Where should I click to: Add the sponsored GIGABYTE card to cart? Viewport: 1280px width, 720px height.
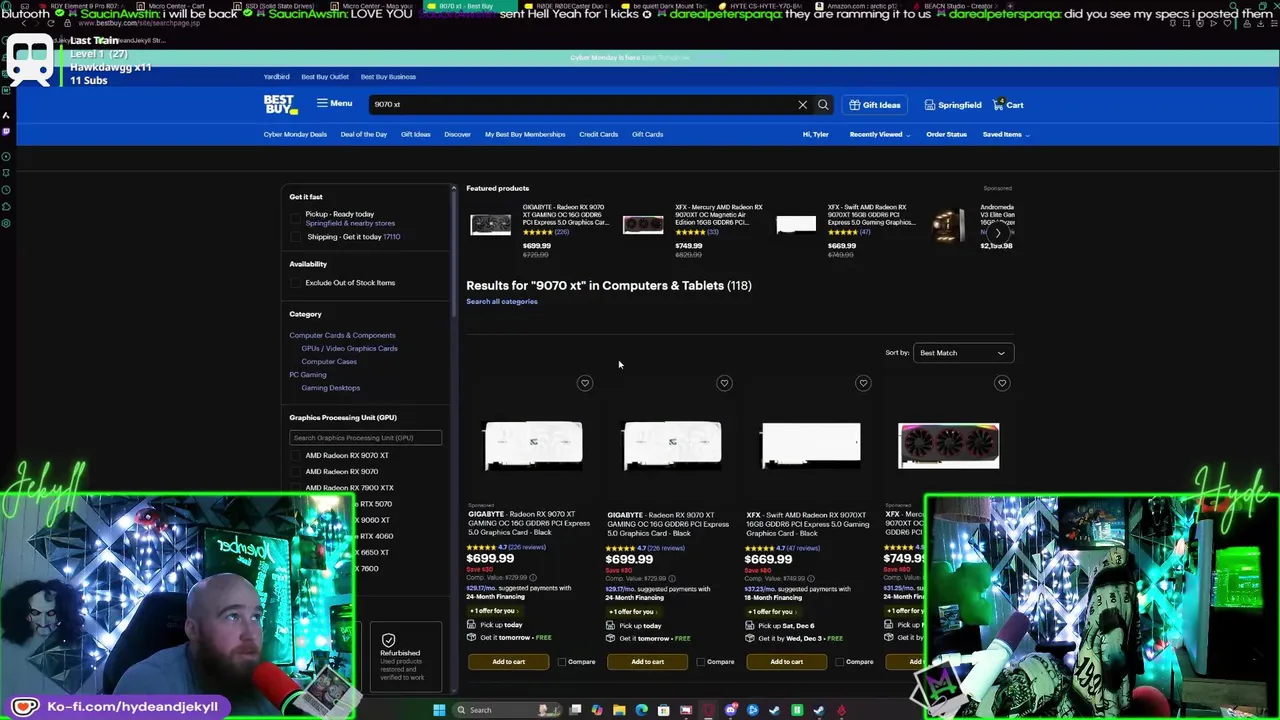click(x=508, y=661)
